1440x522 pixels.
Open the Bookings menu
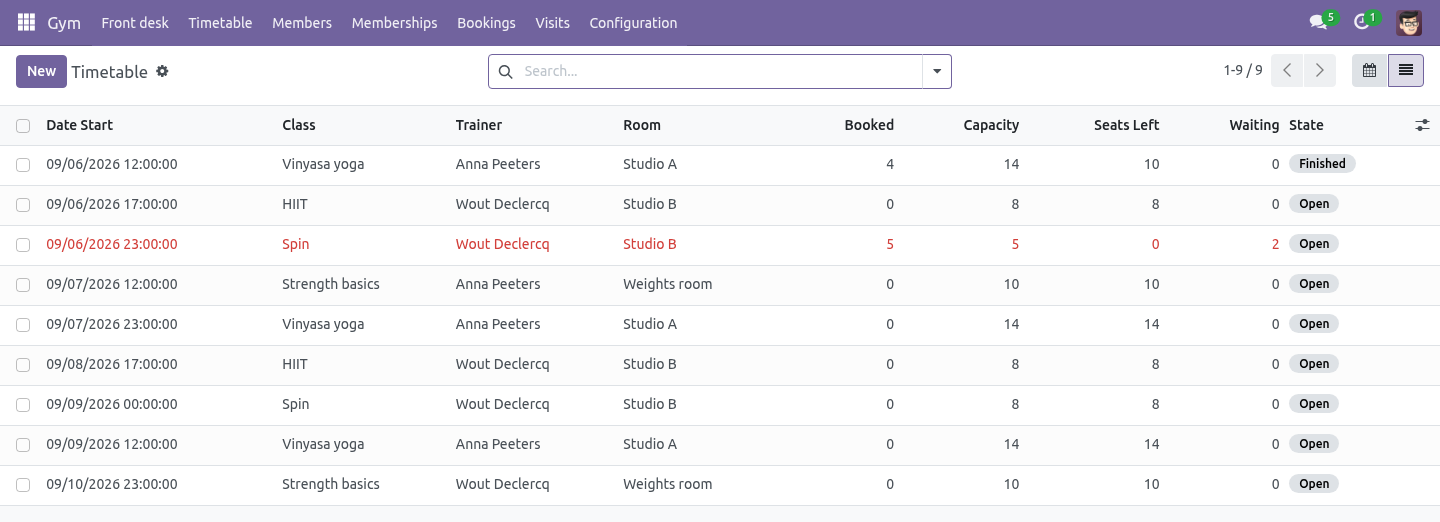tap(486, 22)
